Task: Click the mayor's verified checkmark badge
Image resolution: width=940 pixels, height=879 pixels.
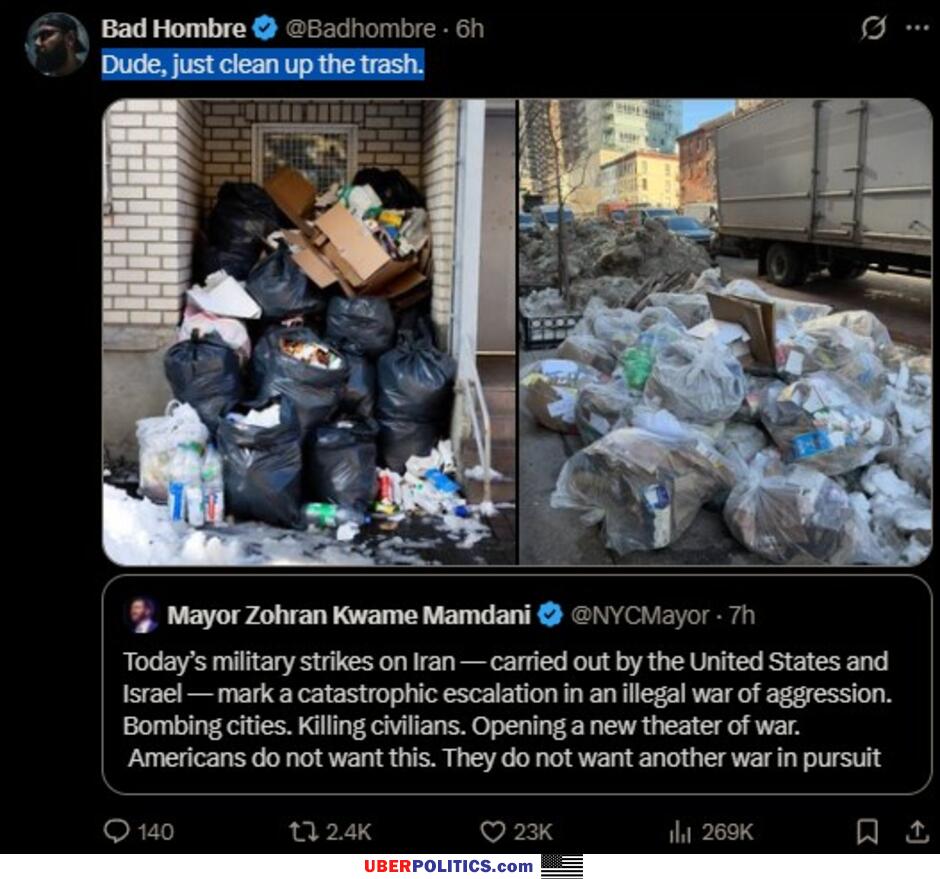Action: [550, 615]
